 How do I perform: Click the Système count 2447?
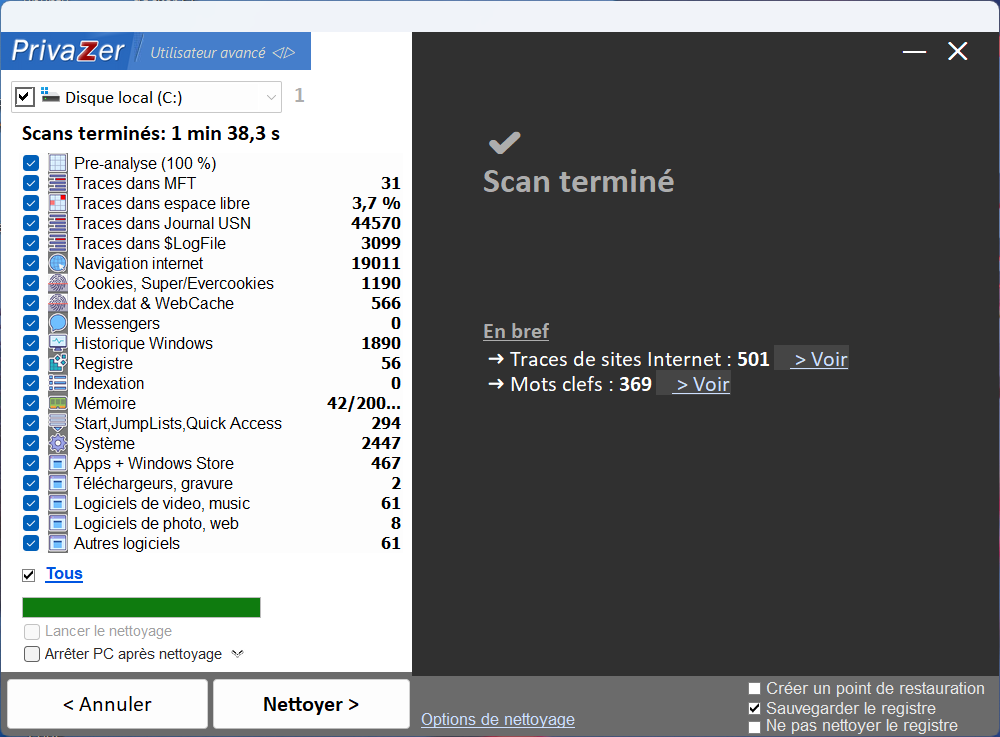381,443
